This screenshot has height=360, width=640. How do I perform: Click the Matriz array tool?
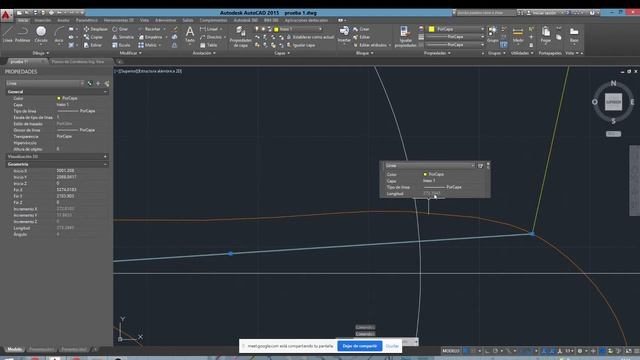pyautogui.click(x=147, y=45)
